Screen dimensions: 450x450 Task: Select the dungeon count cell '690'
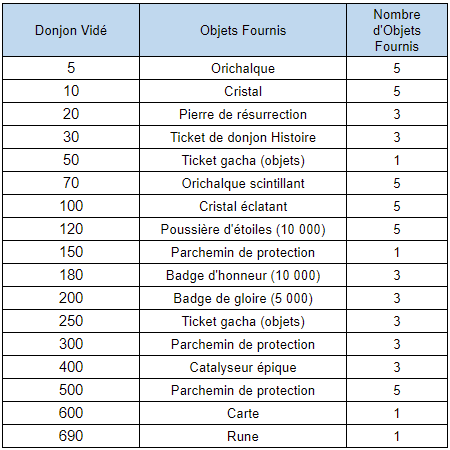(71, 436)
